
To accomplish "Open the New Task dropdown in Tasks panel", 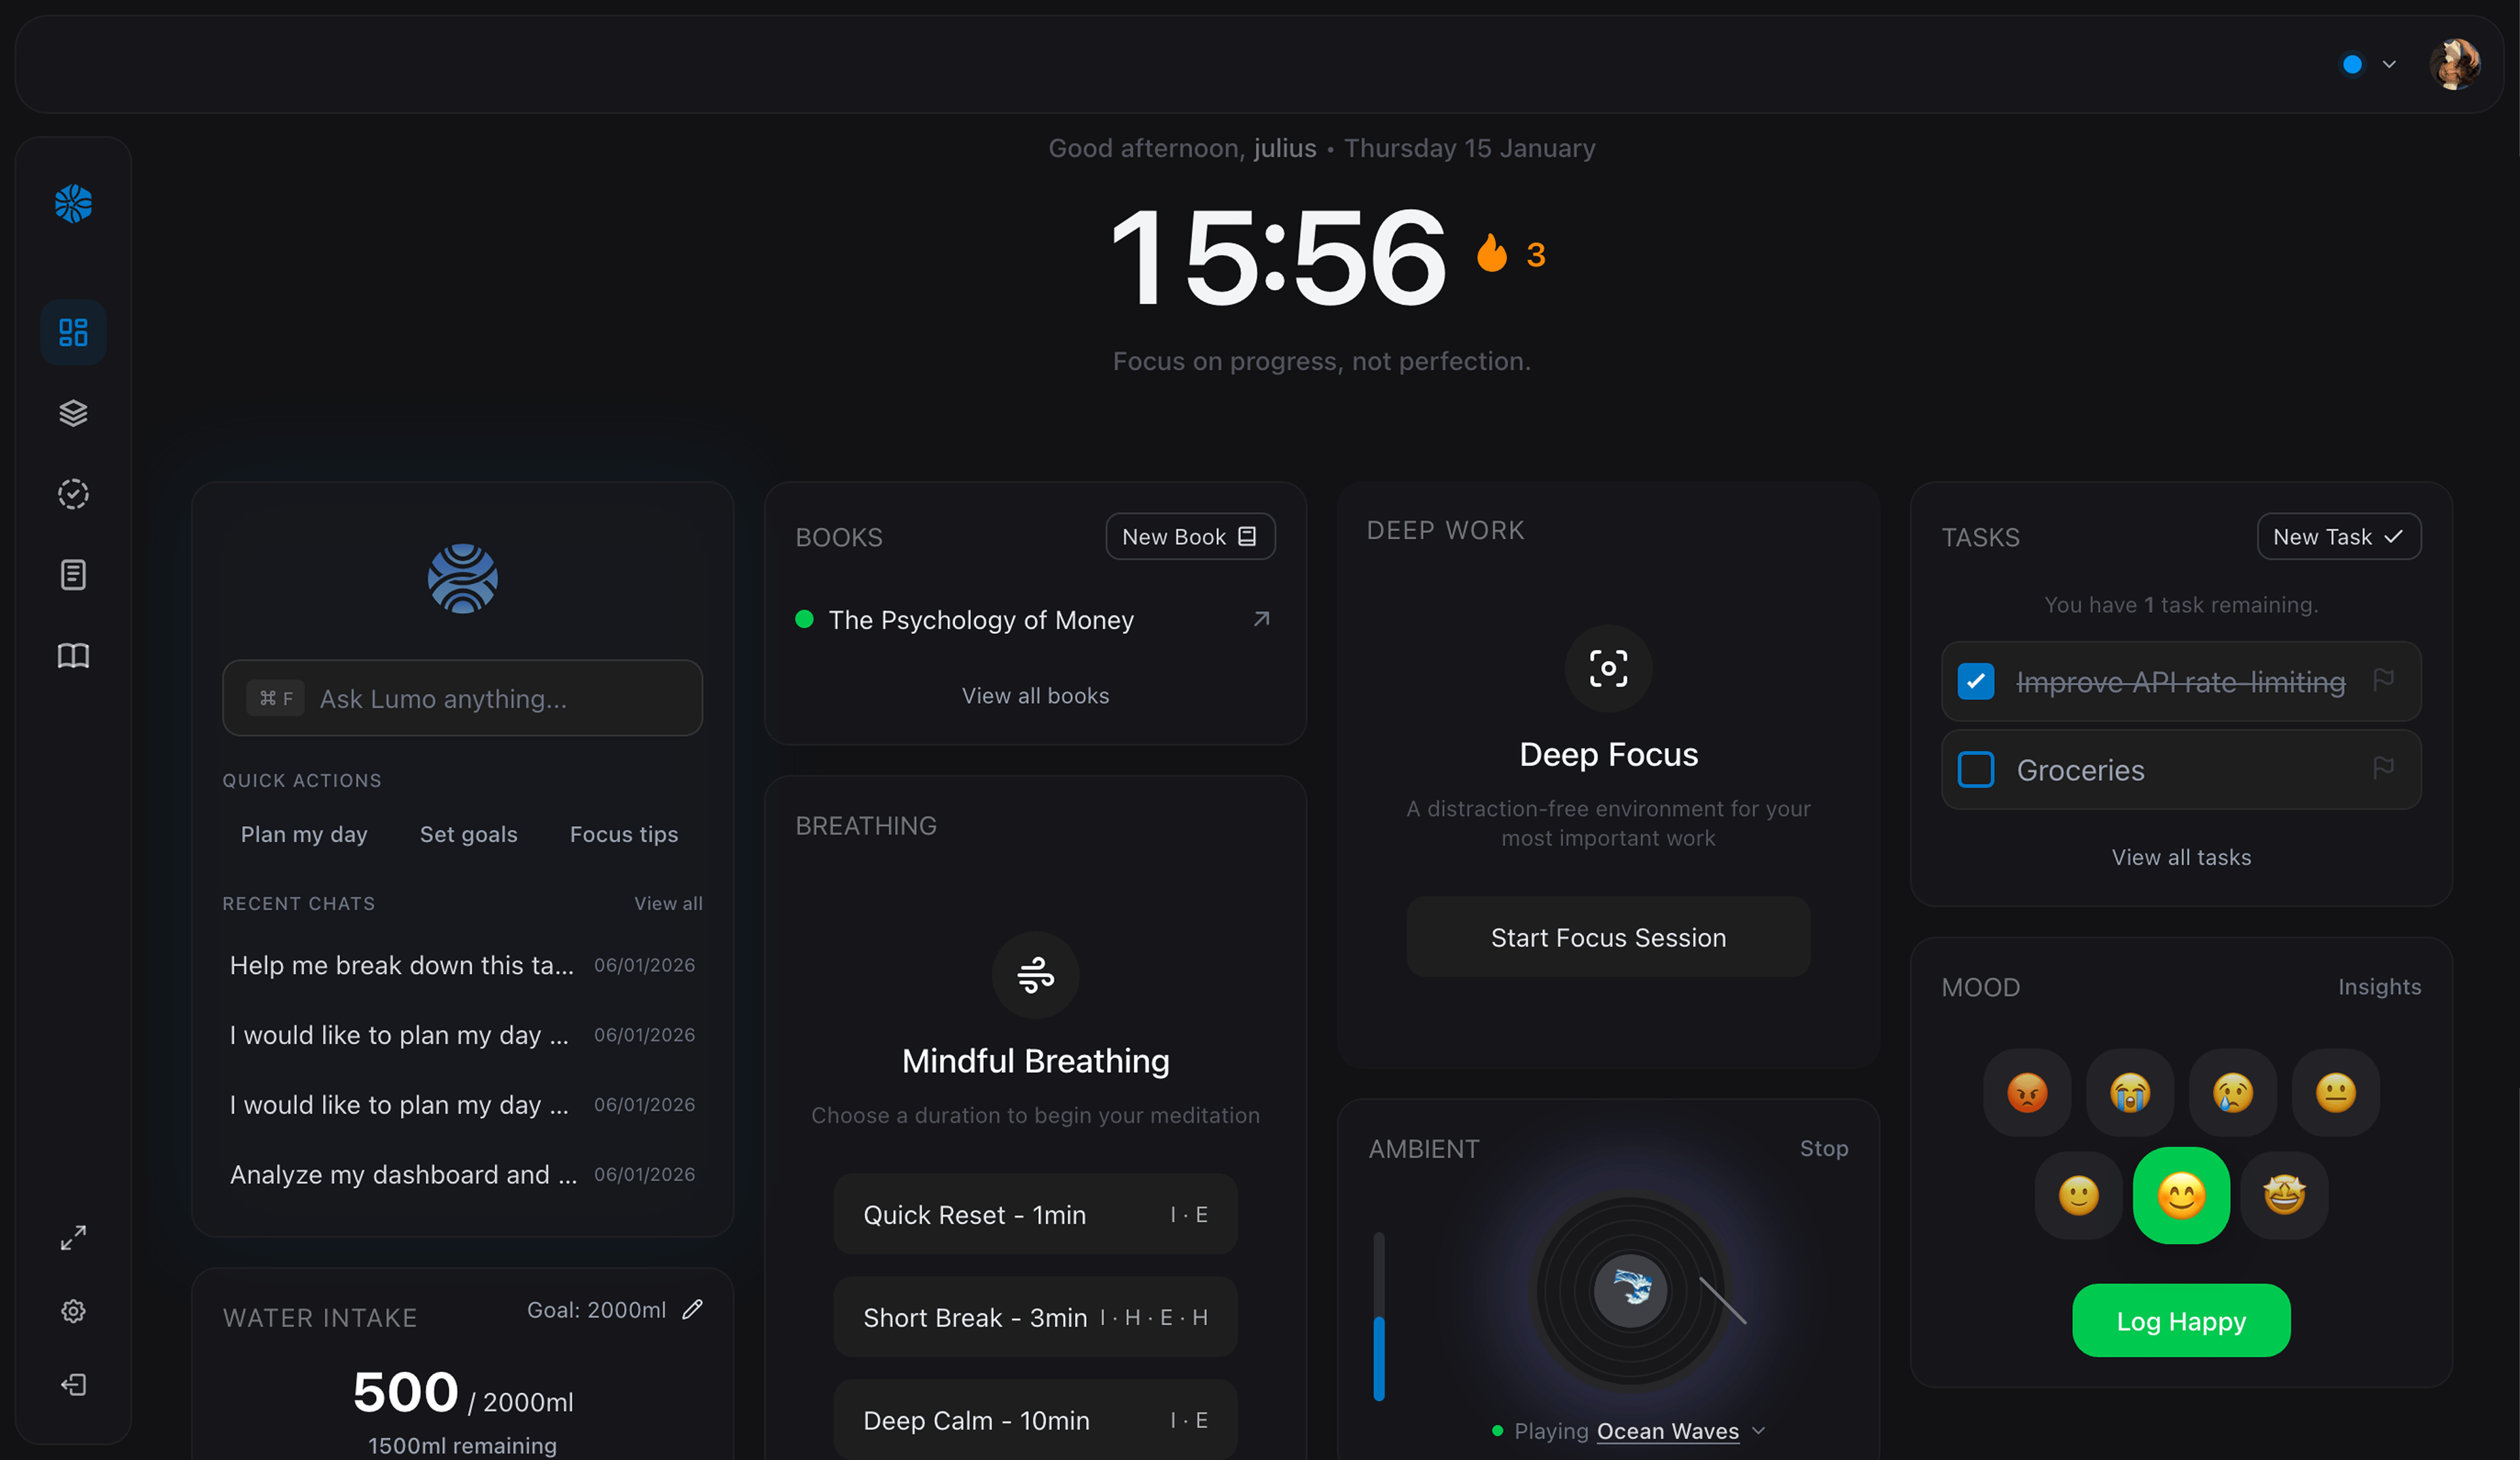I will (2339, 536).
